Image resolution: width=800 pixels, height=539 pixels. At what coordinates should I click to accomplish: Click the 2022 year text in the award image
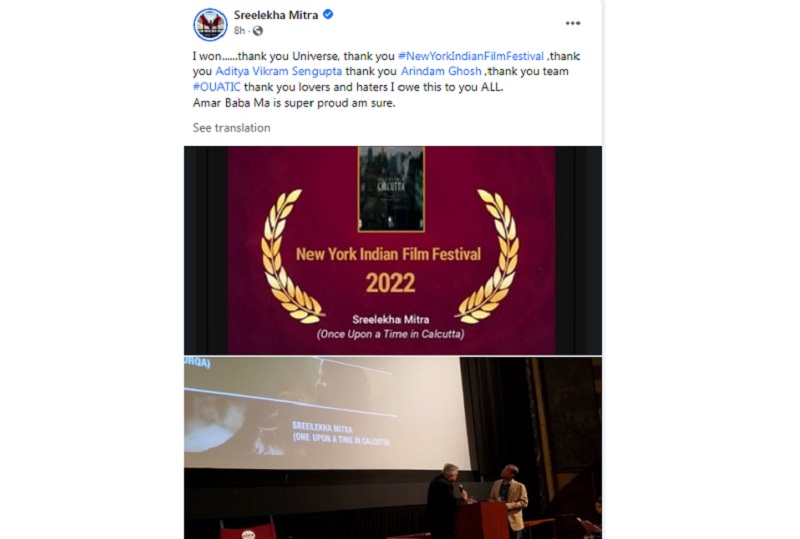tap(390, 283)
